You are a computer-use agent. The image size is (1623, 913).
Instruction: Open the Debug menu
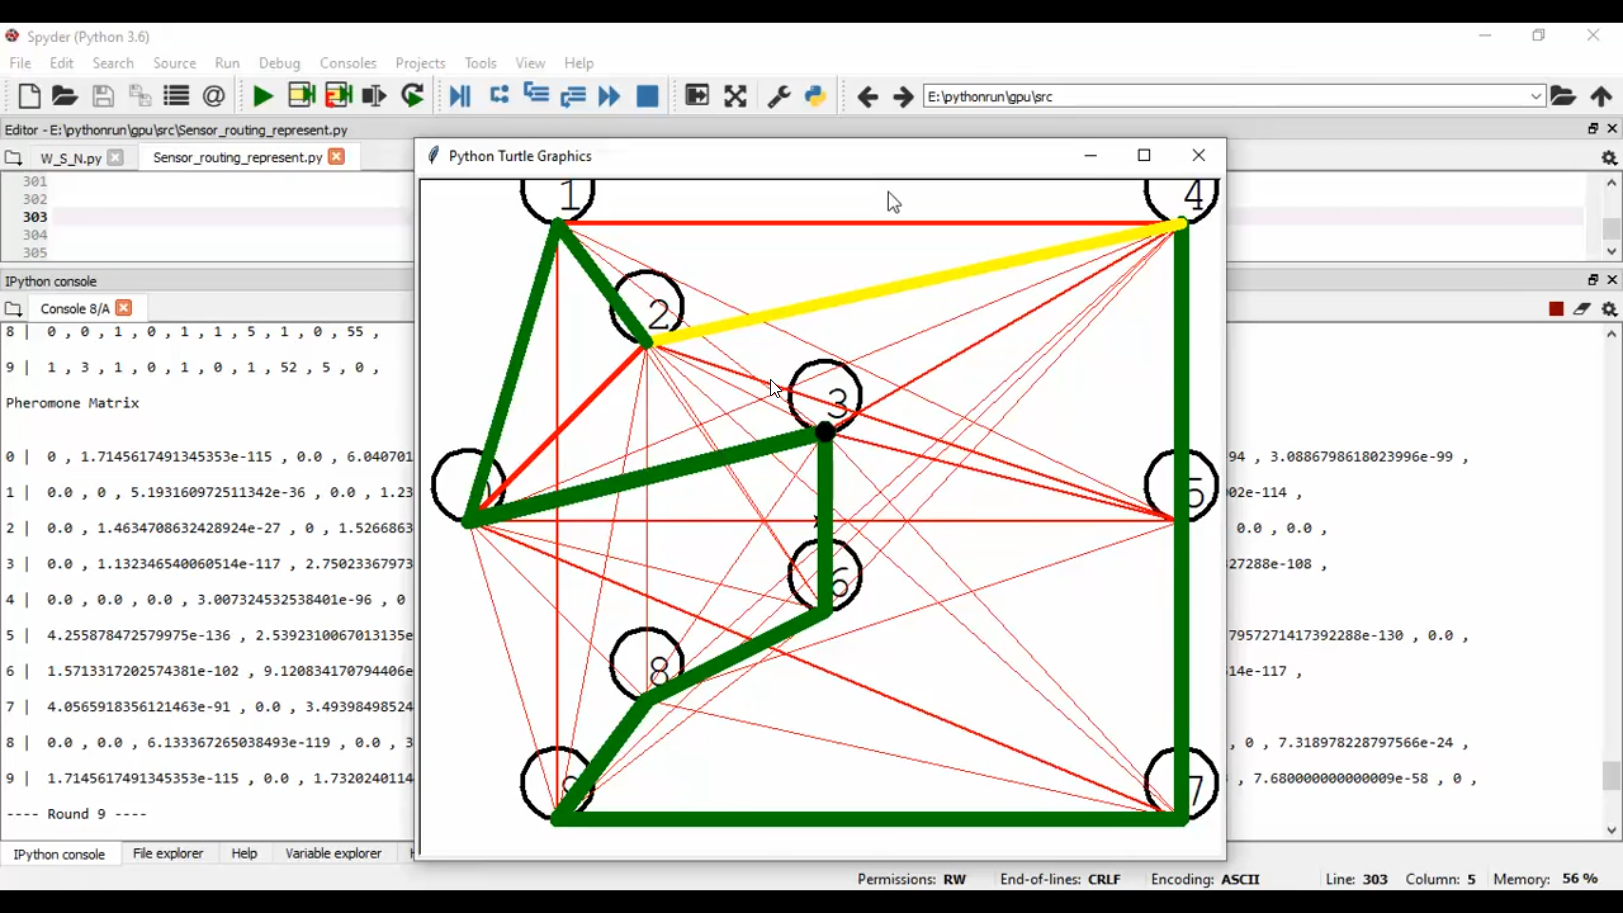pos(279,63)
